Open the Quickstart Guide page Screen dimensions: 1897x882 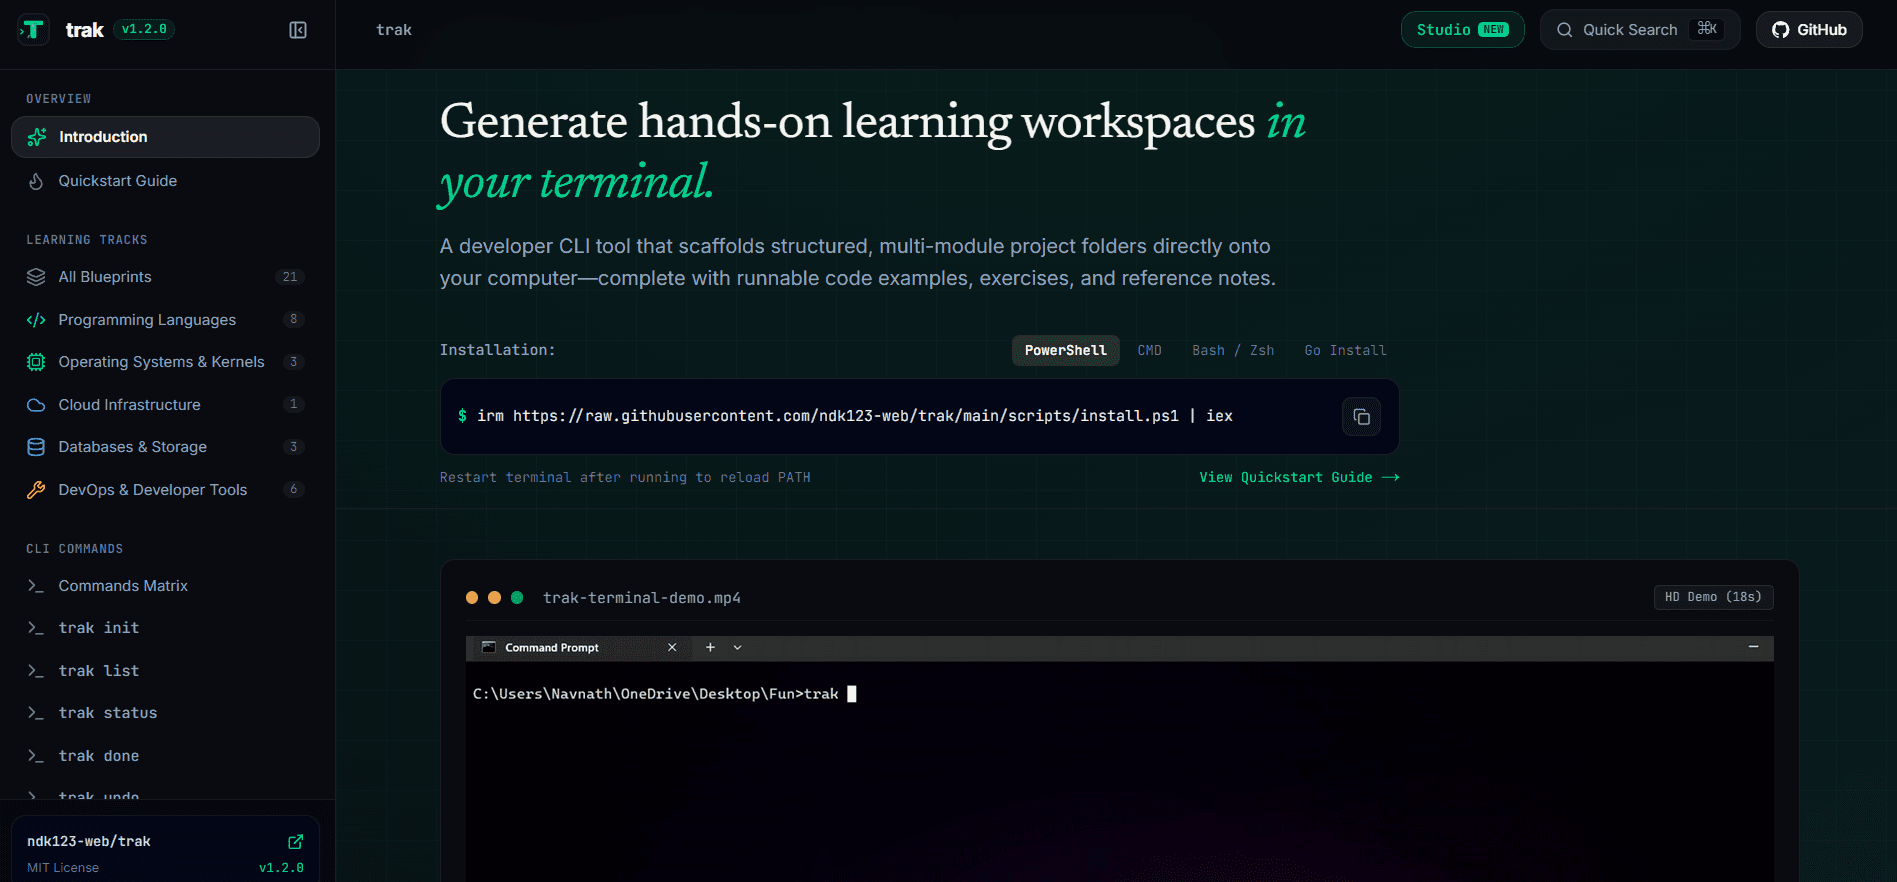pyautogui.click(x=165, y=181)
